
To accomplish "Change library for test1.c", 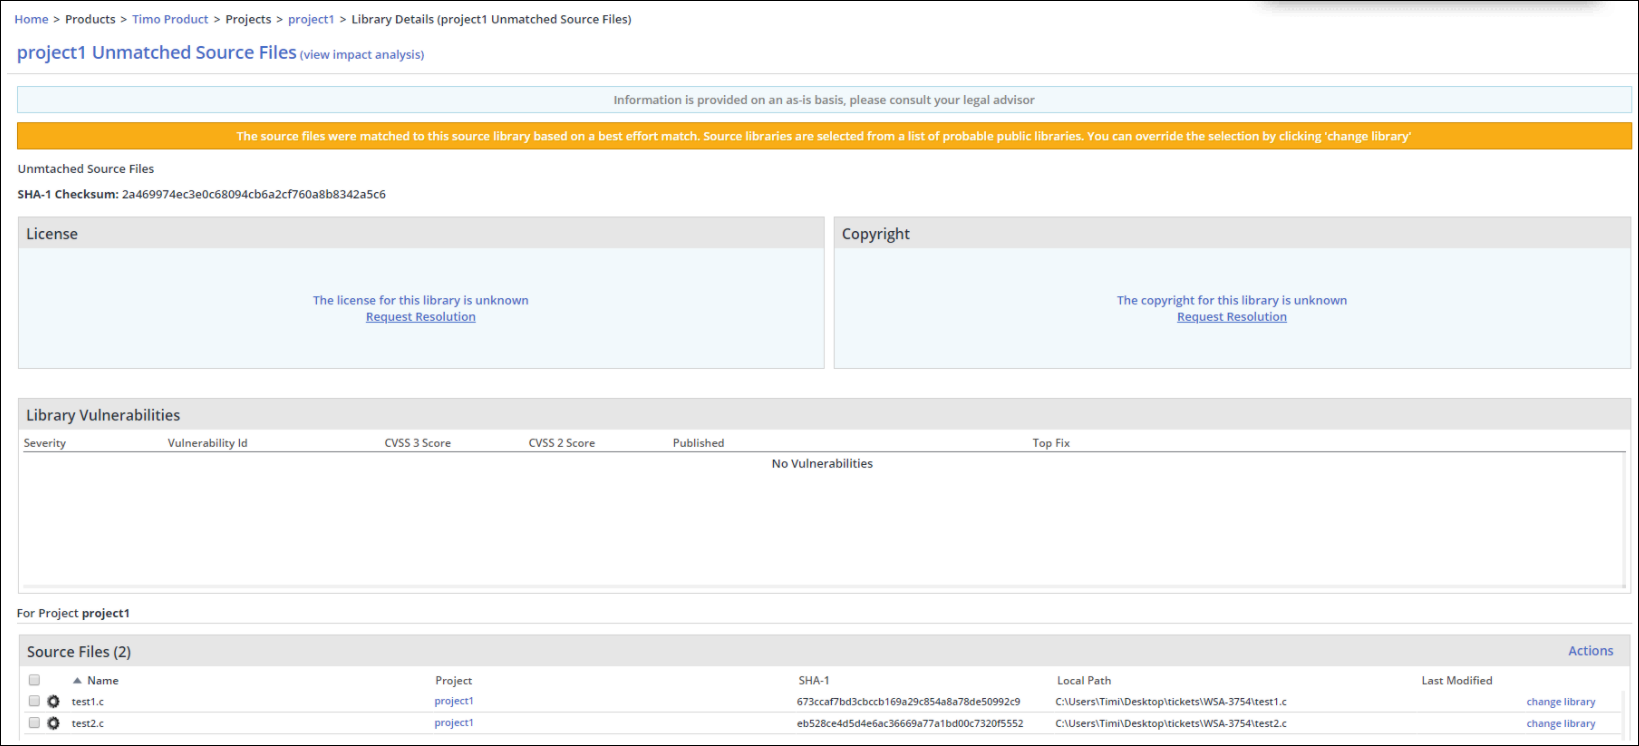I will 1560,702.
